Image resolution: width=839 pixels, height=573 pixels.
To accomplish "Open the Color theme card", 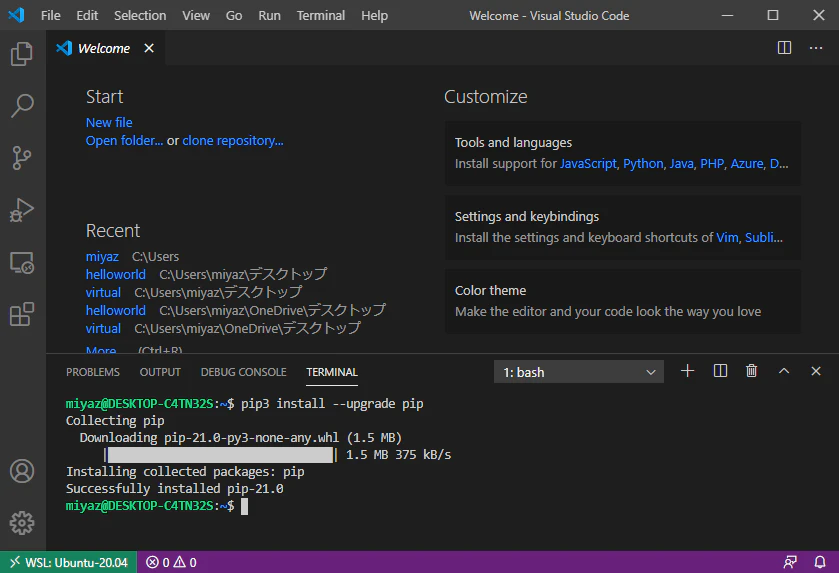I will [623, 301].
